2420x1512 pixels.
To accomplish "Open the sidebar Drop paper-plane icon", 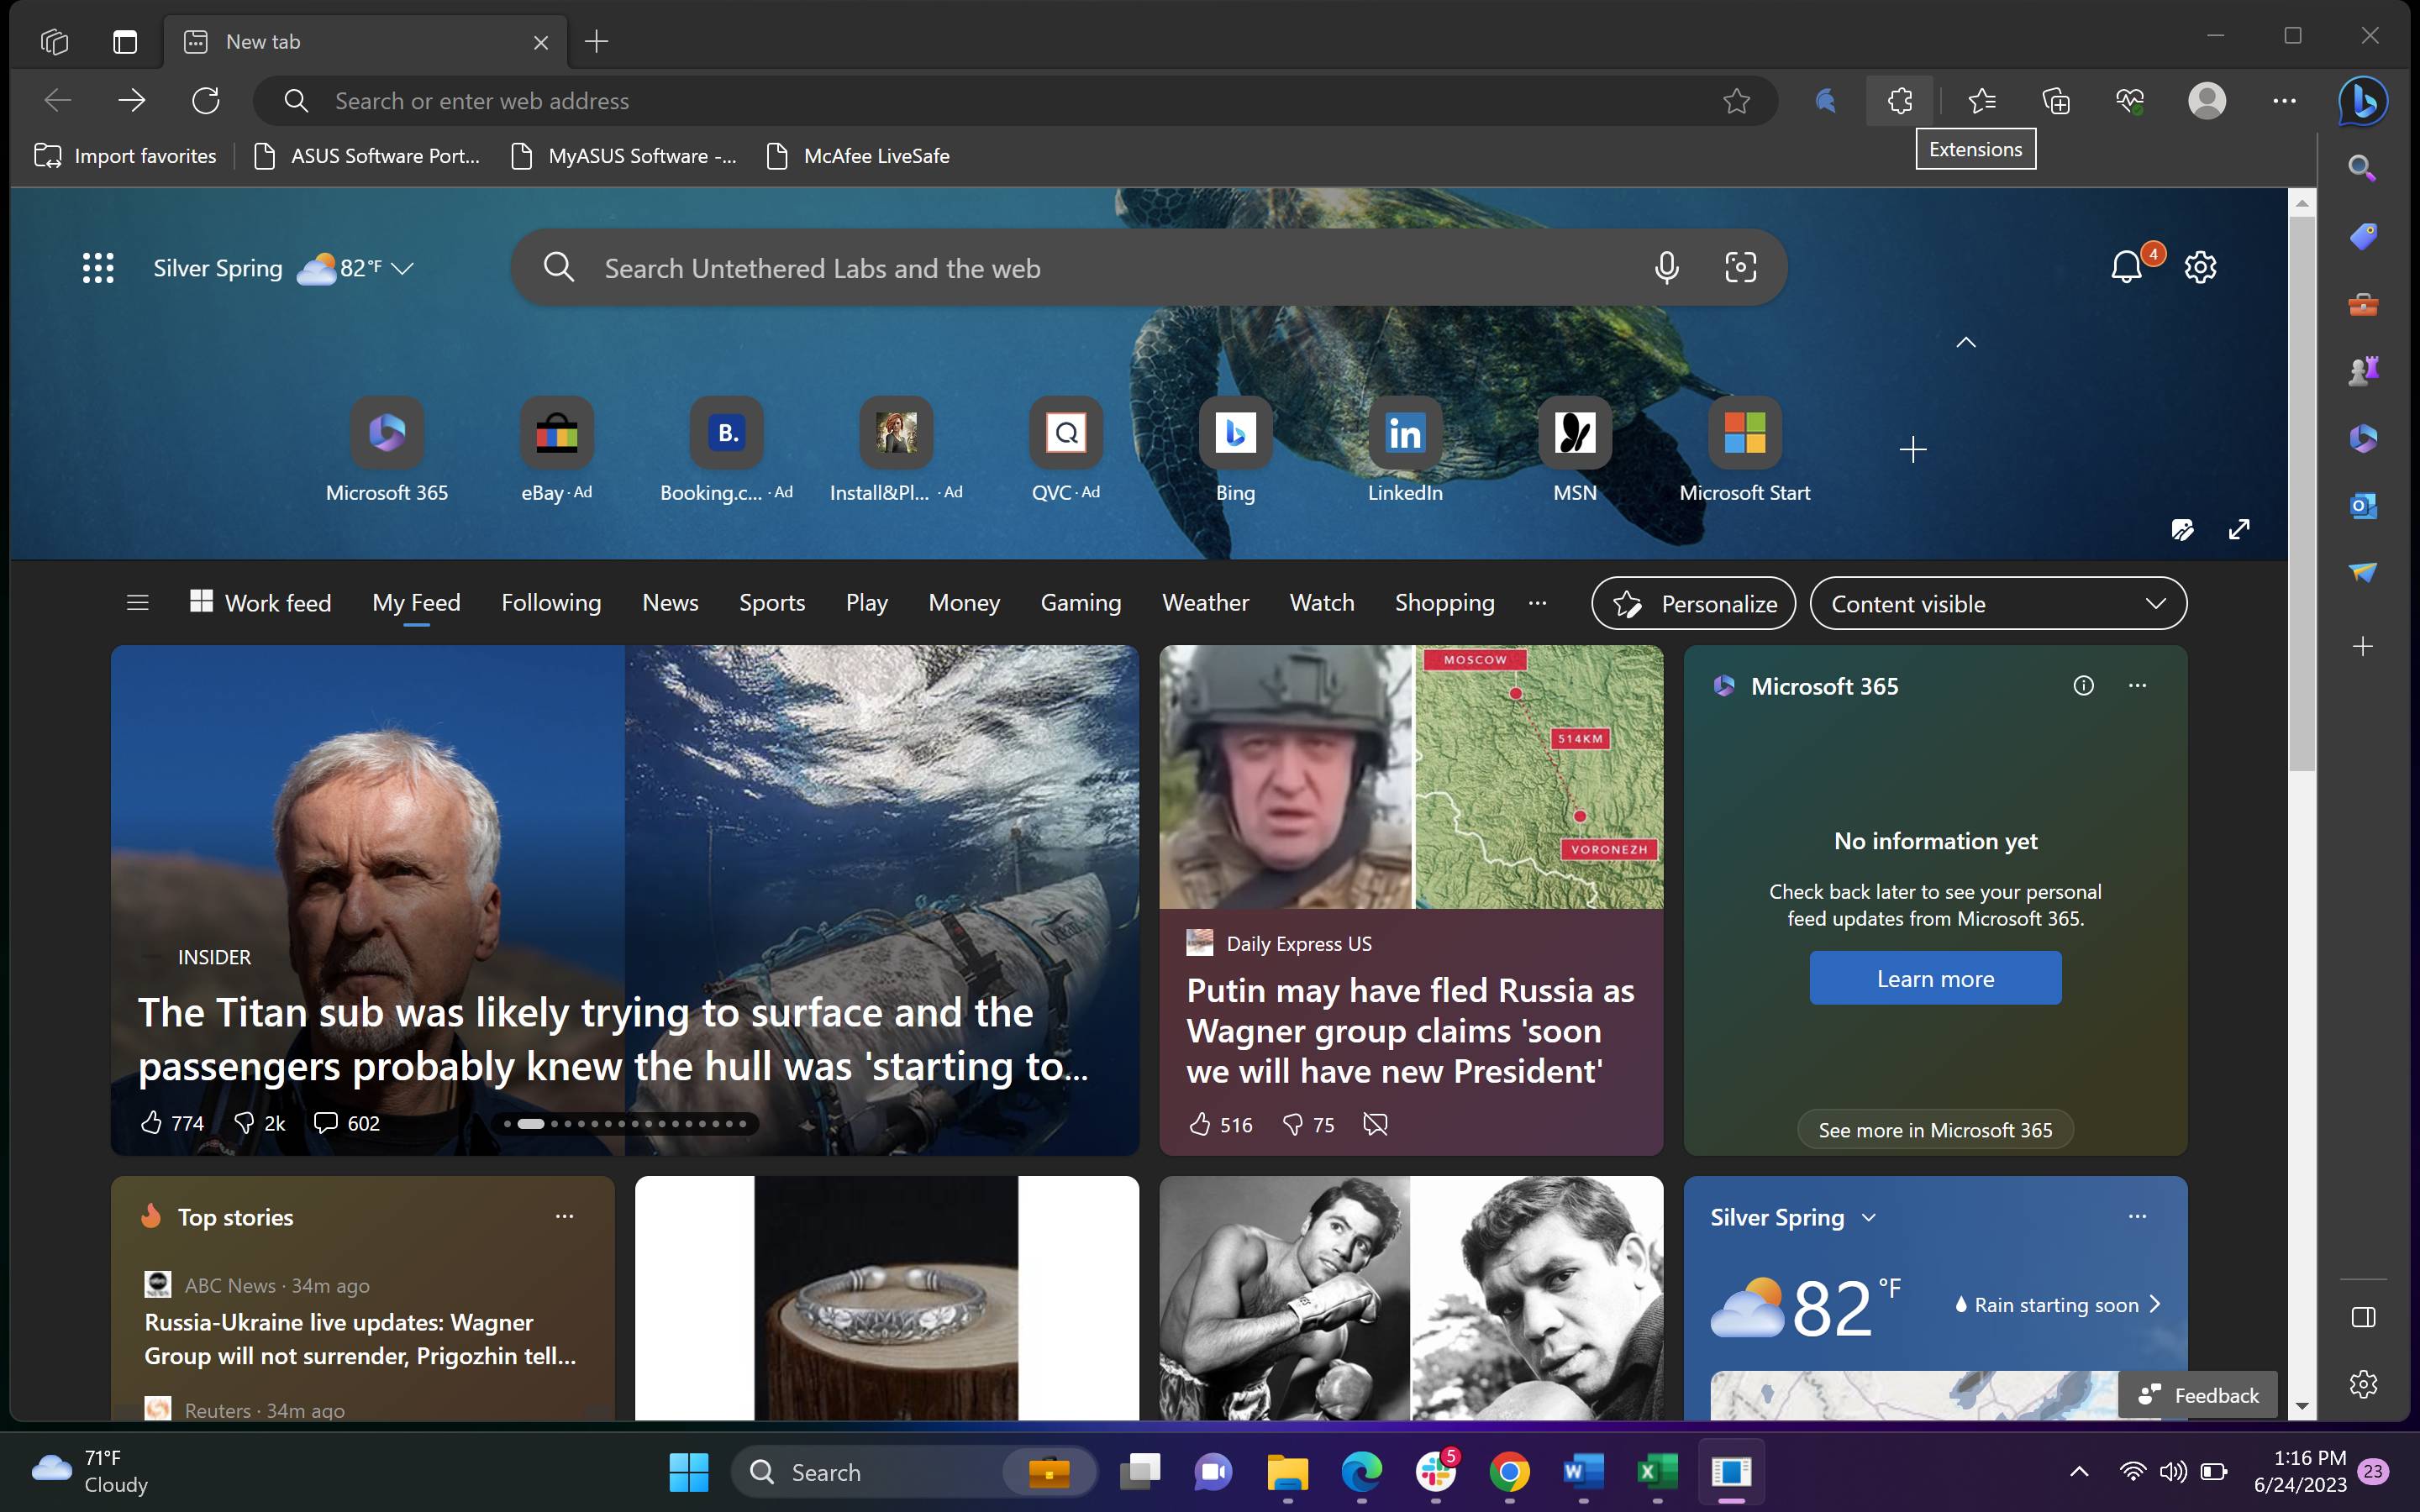I will click(2362, 572).
